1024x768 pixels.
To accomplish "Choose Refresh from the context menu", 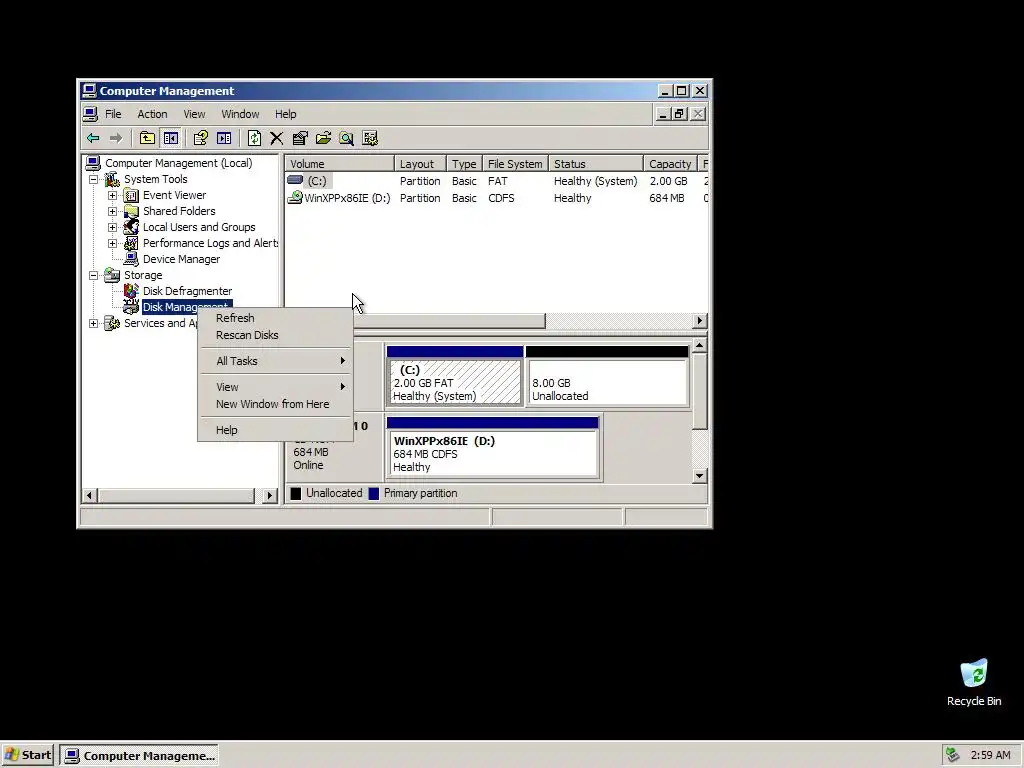I will (x=275, y=318).
